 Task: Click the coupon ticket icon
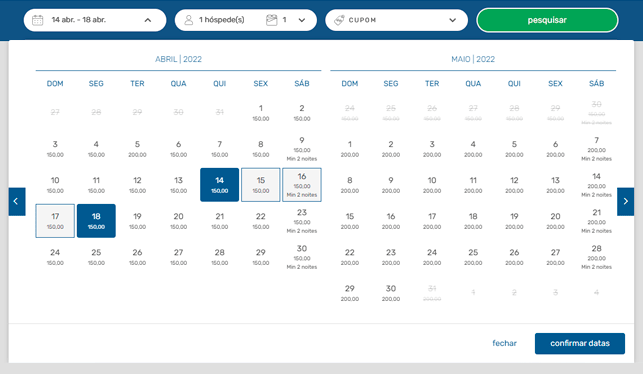click(339, 20)
